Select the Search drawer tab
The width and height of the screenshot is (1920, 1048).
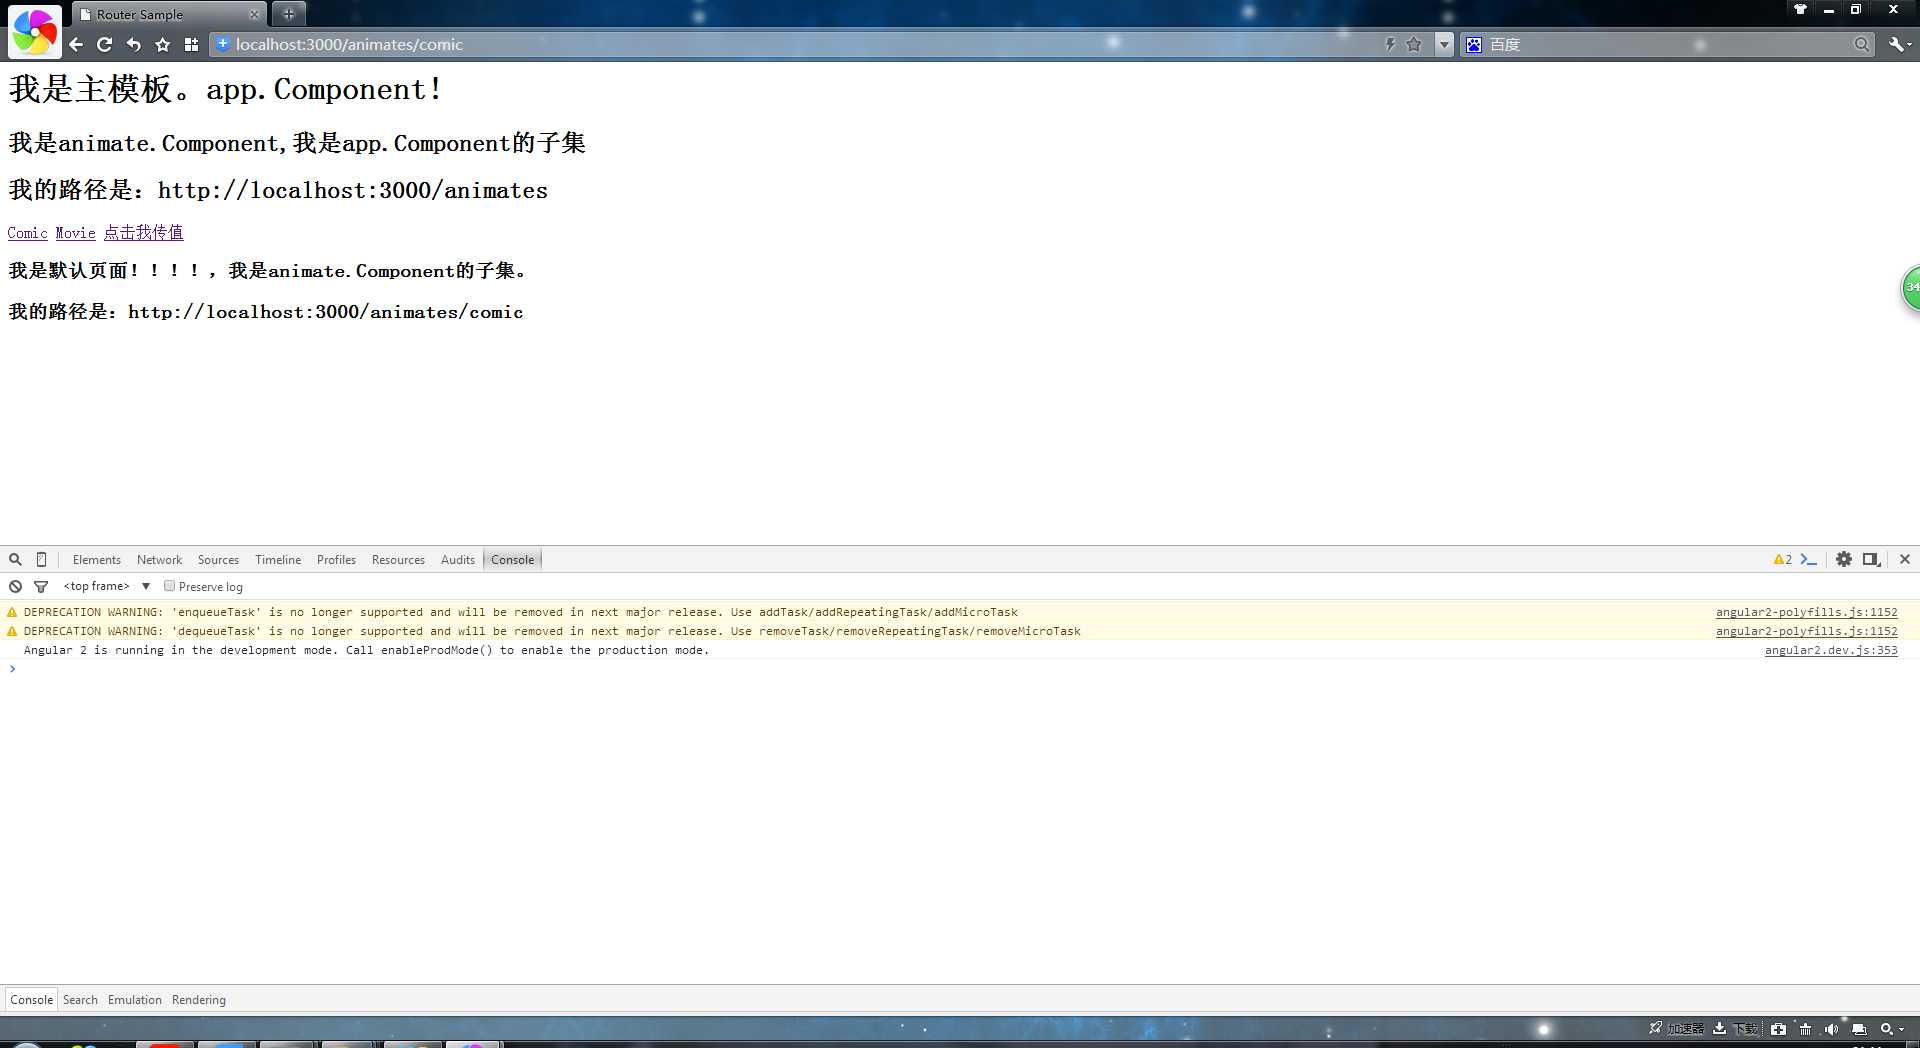tap(80, 1000)
